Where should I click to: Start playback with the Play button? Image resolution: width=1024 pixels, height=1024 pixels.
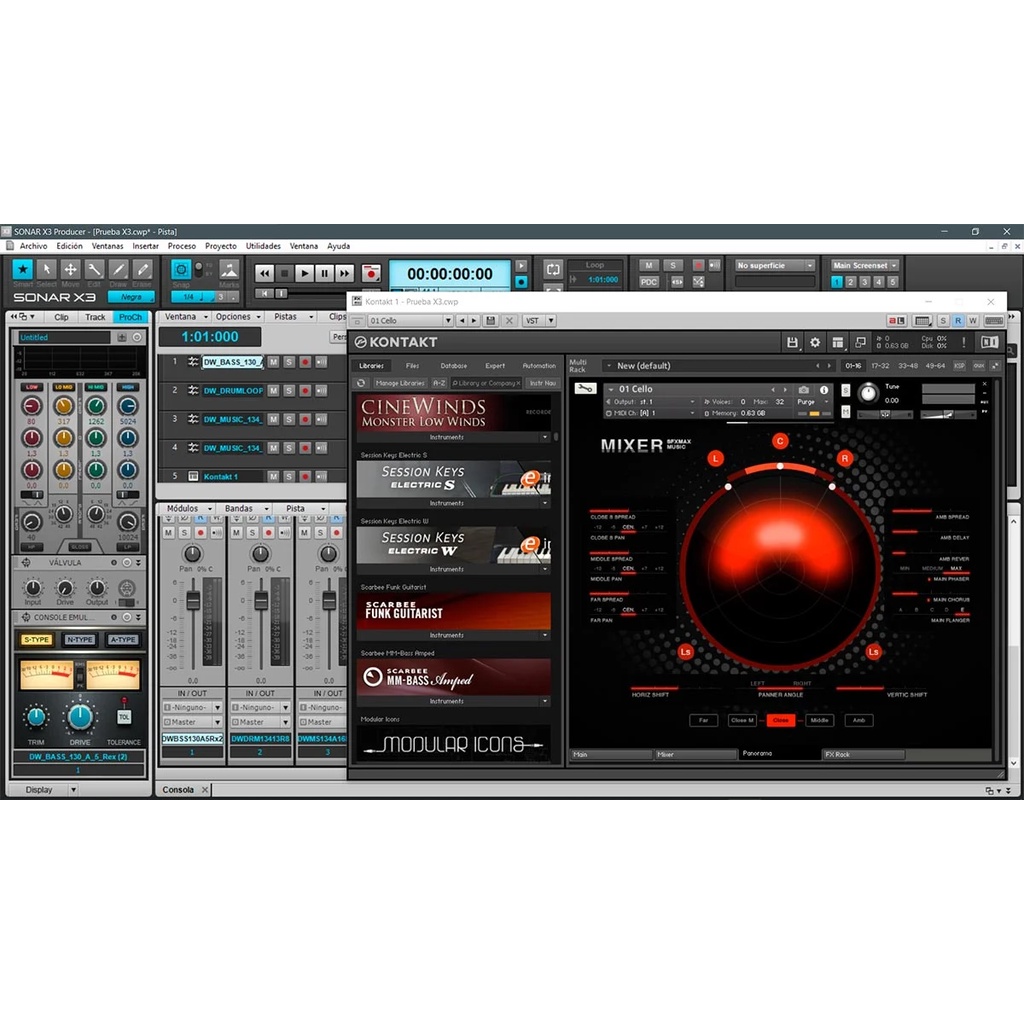point(304,274)
